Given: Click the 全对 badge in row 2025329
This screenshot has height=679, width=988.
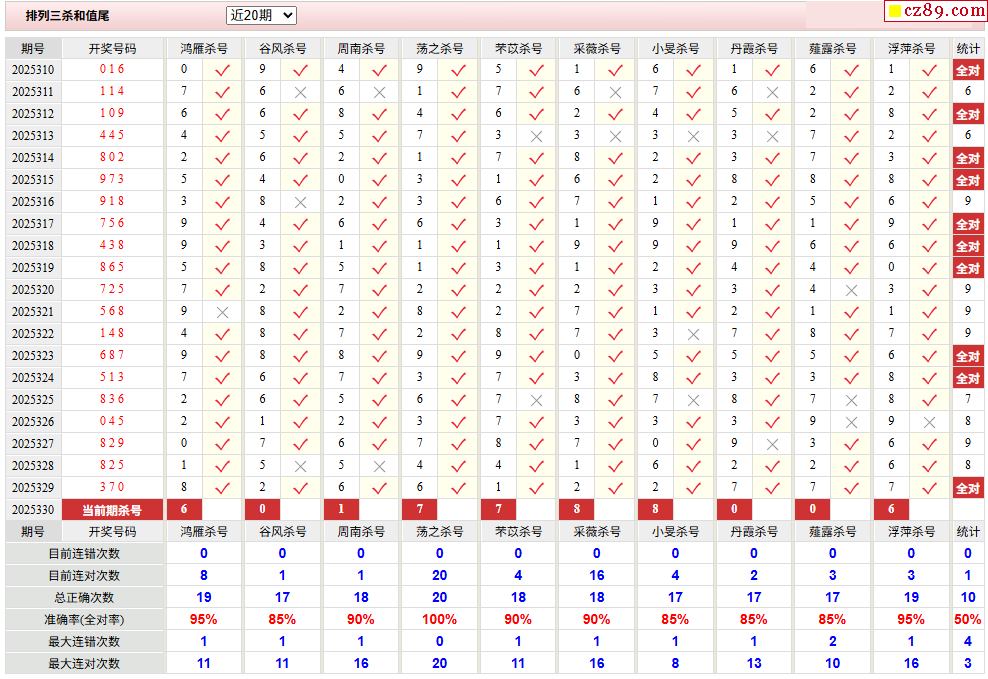Looking at the screenshot, I should 967,488.
